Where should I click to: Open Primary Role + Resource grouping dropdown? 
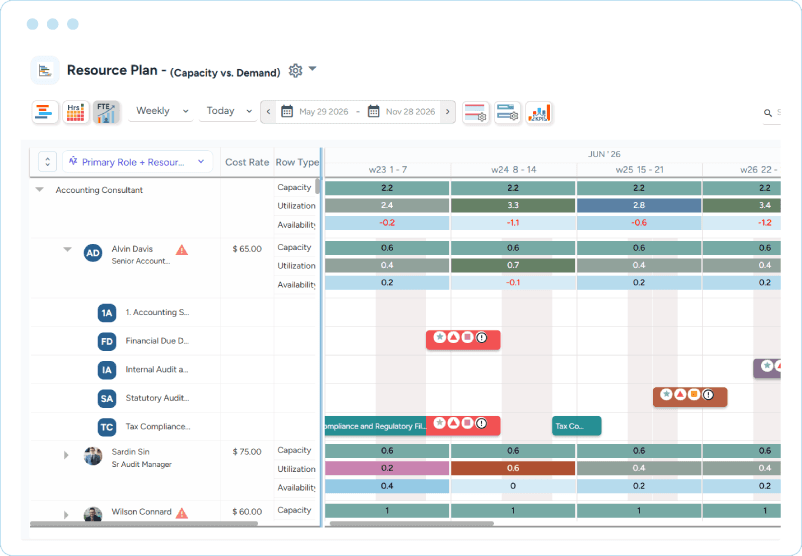click(x=137, y=162)
